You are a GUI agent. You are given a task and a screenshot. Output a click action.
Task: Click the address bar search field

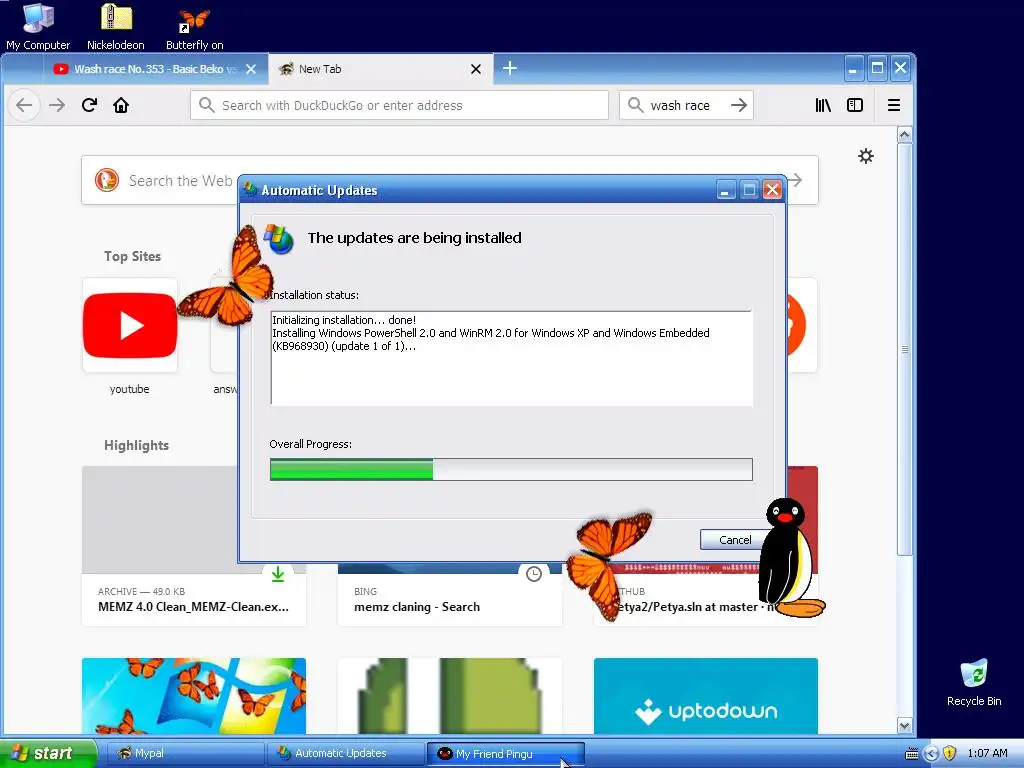click(x=400, y=105)
